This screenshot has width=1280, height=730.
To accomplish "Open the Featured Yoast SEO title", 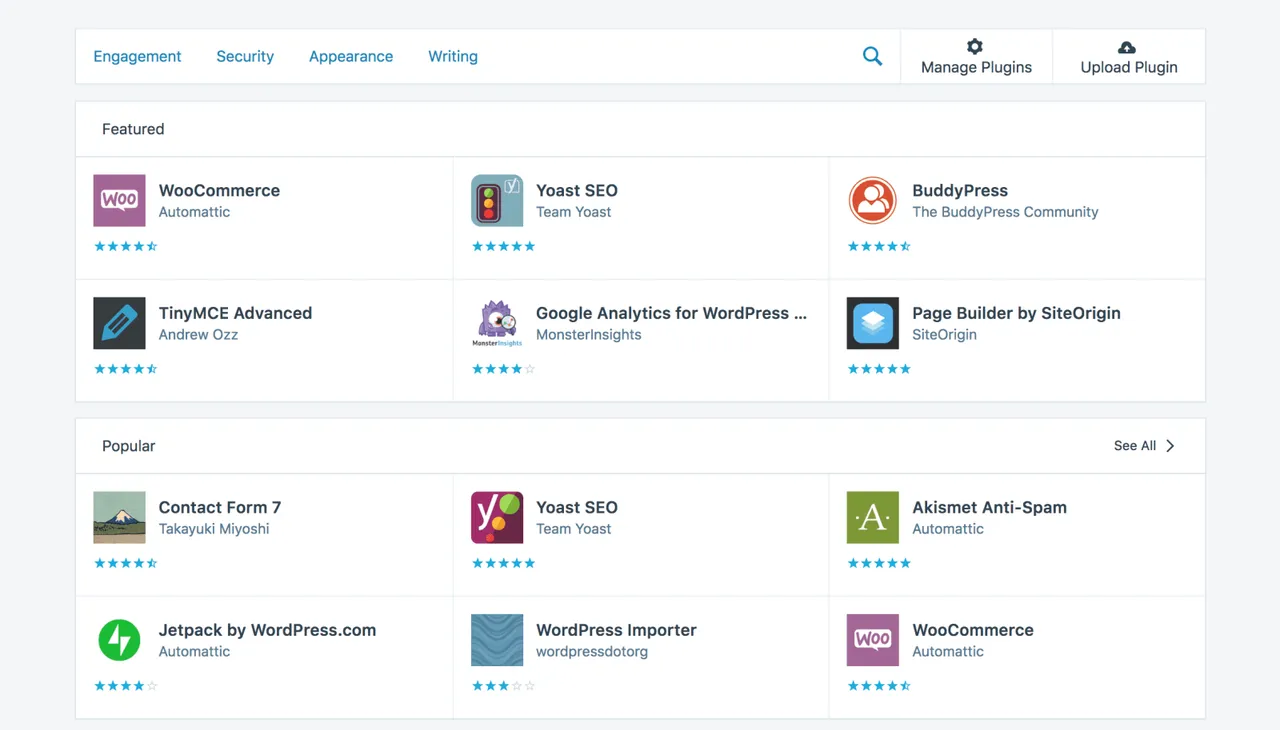I will (577, 190).
